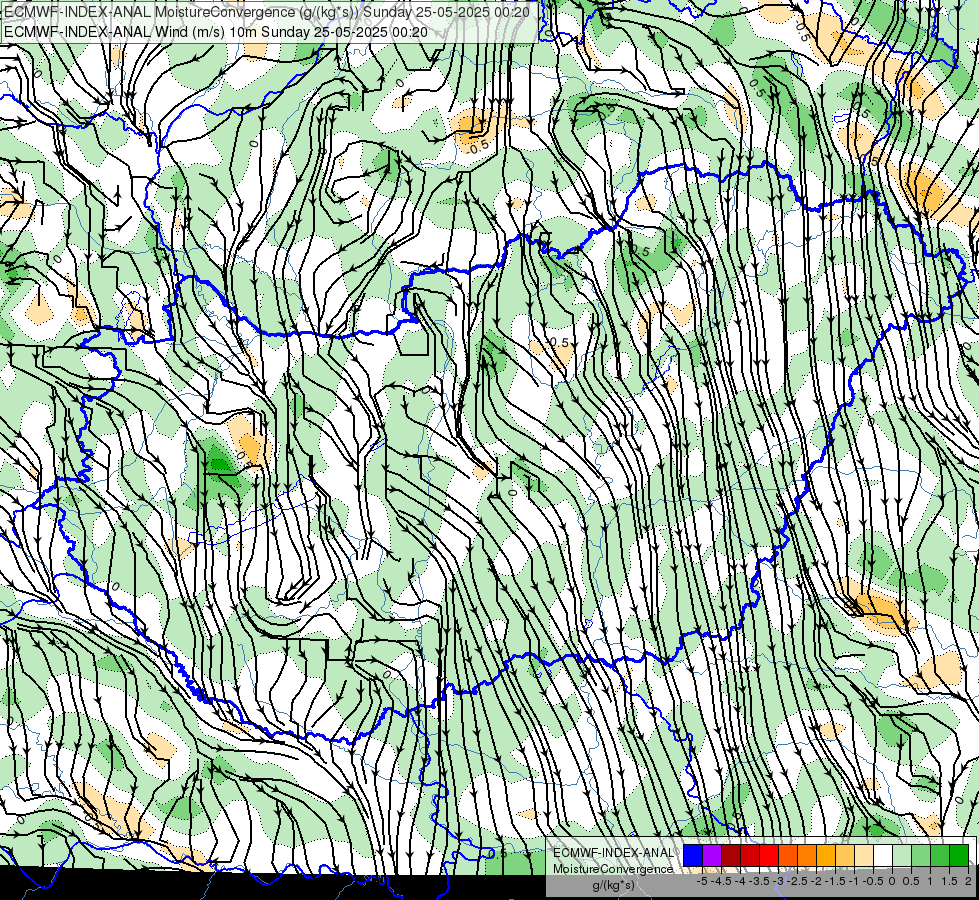Click the "-5" legend tick label
The width and height of the screenshot is (979, 900).
[x=702, y=881]
